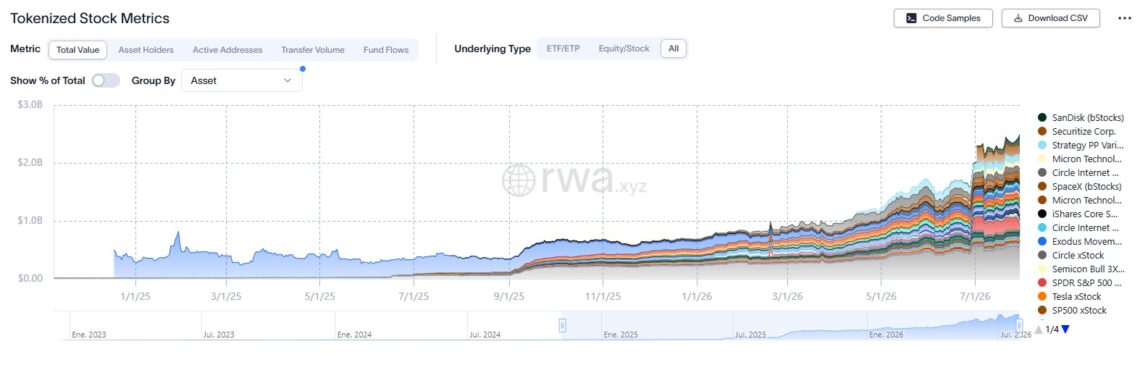Image resolution: width=1140 pixels, height=365 pixels.
Task: Click the Exodus Movement legend marker
Action: 1042,241
